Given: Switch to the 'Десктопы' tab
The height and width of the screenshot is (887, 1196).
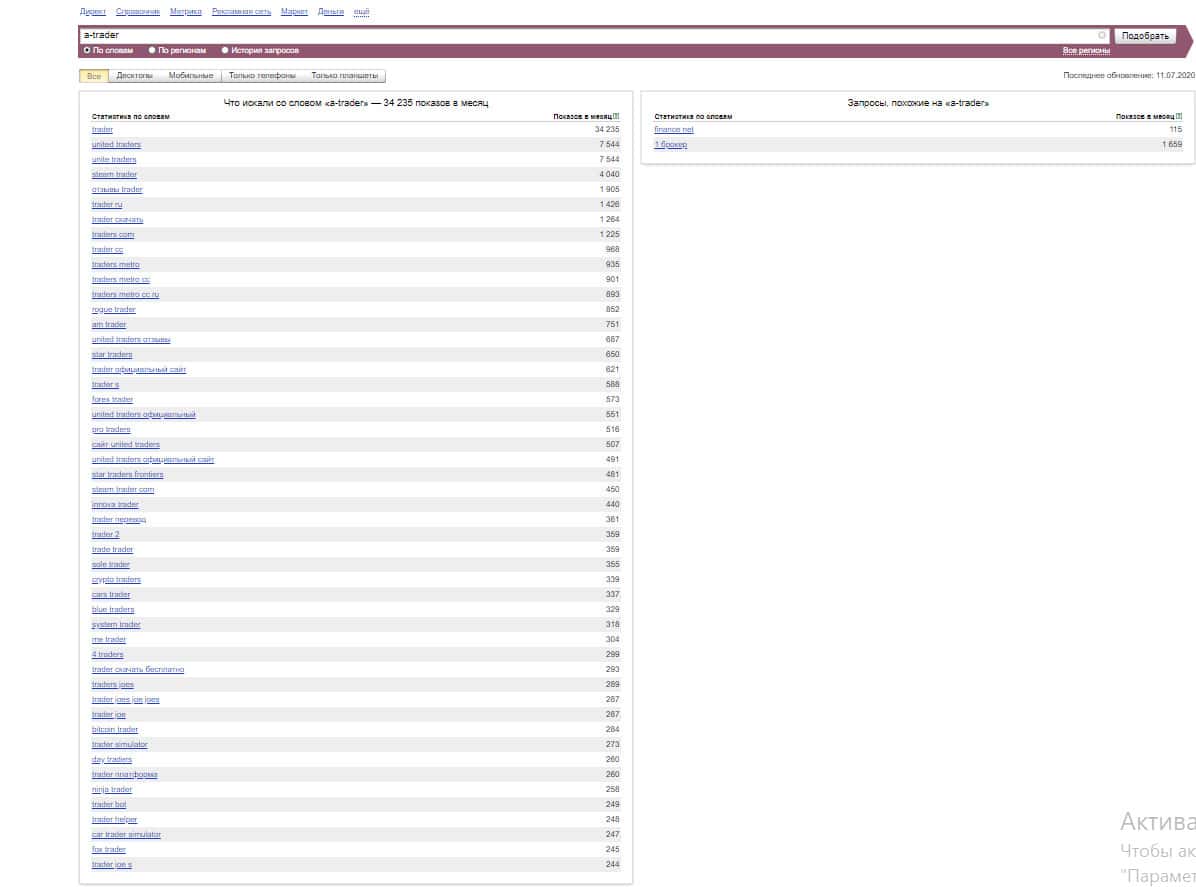Looking at the screenshot, I should [134, 76].
